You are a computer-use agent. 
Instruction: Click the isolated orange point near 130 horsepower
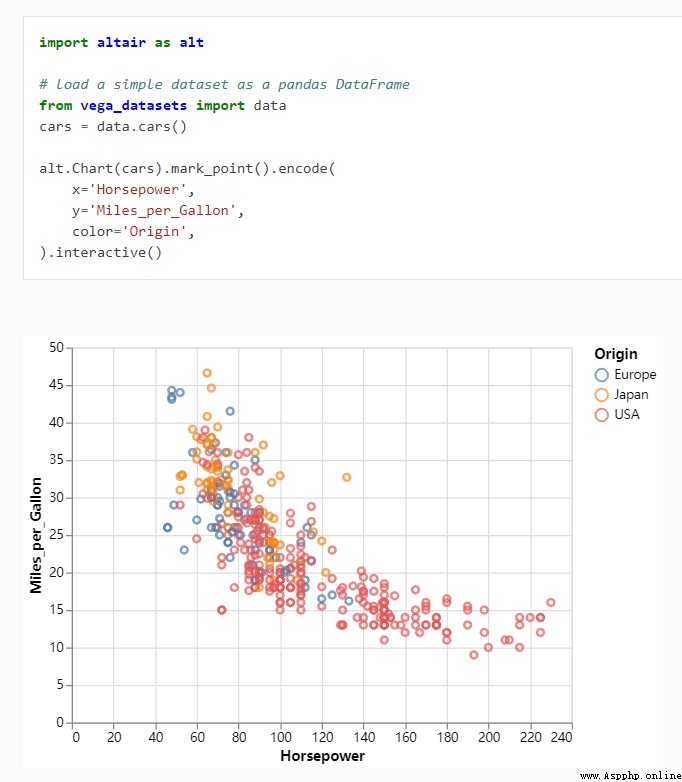point(347,477)
